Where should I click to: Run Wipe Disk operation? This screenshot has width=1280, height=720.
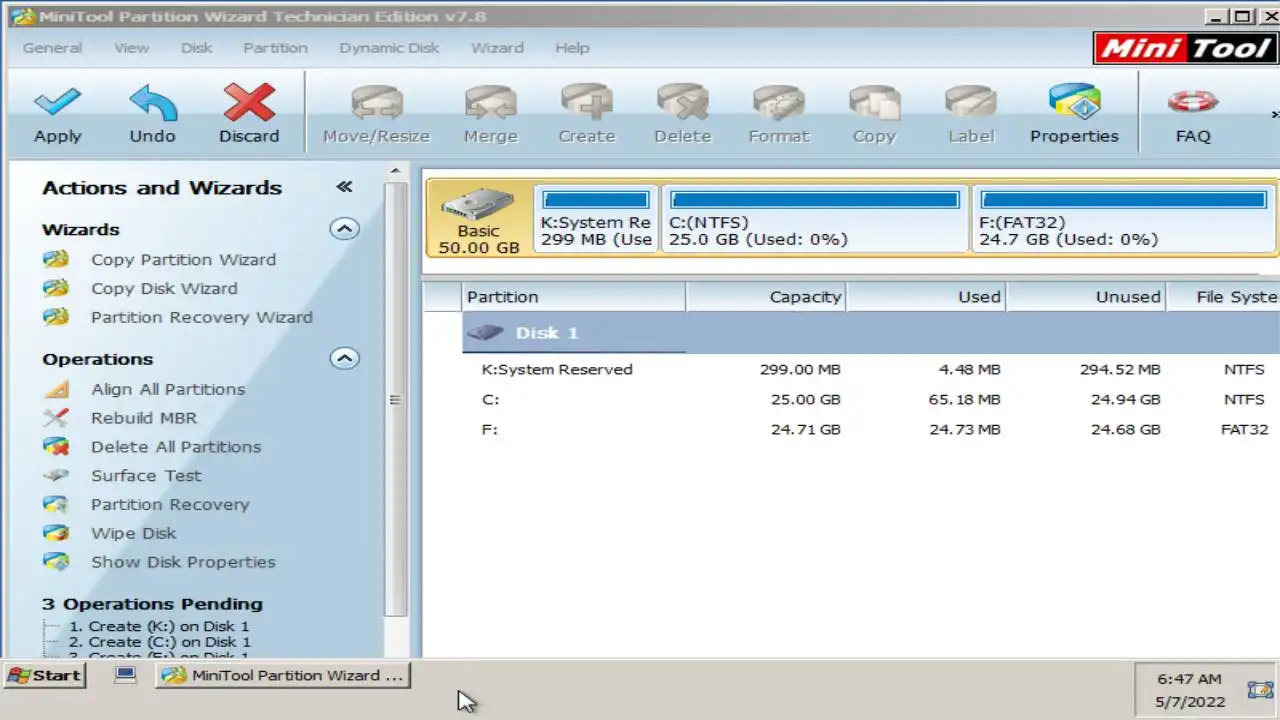(x=133, y=534)
